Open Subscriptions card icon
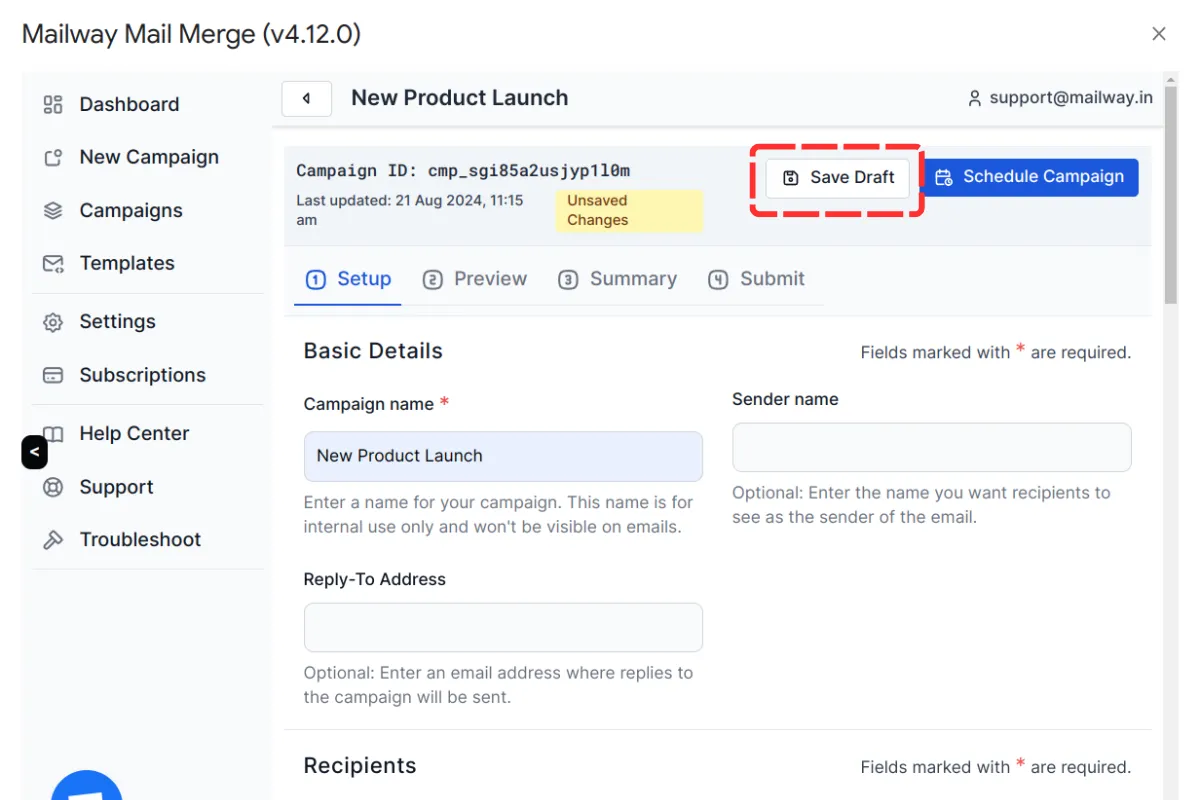The height and width of the screenshot is (800, 1200). click(x=53, y=376)
